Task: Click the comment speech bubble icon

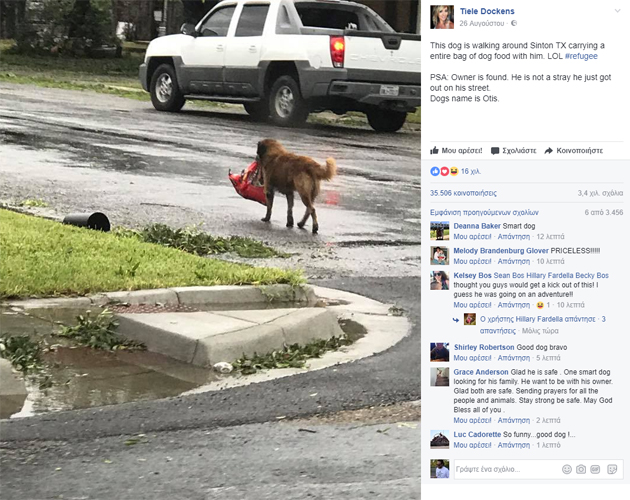Action: point(495,151)
